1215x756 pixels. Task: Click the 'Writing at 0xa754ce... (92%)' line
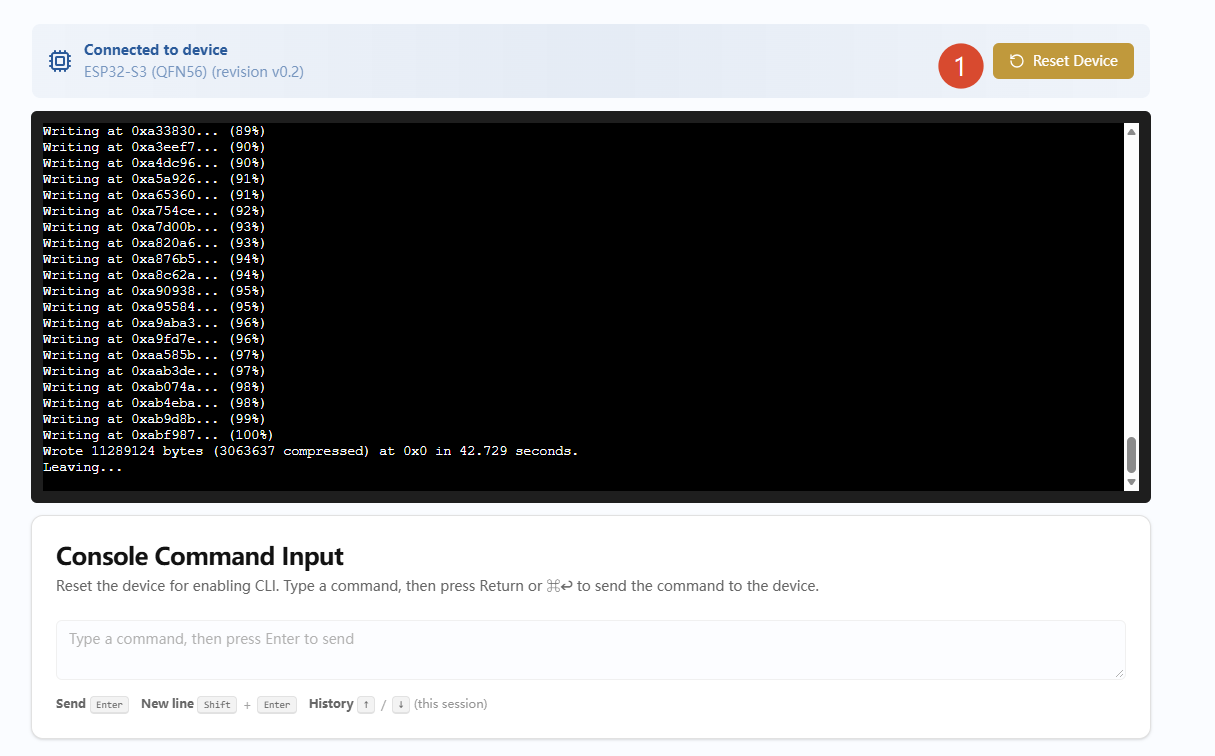pos(154,211)
